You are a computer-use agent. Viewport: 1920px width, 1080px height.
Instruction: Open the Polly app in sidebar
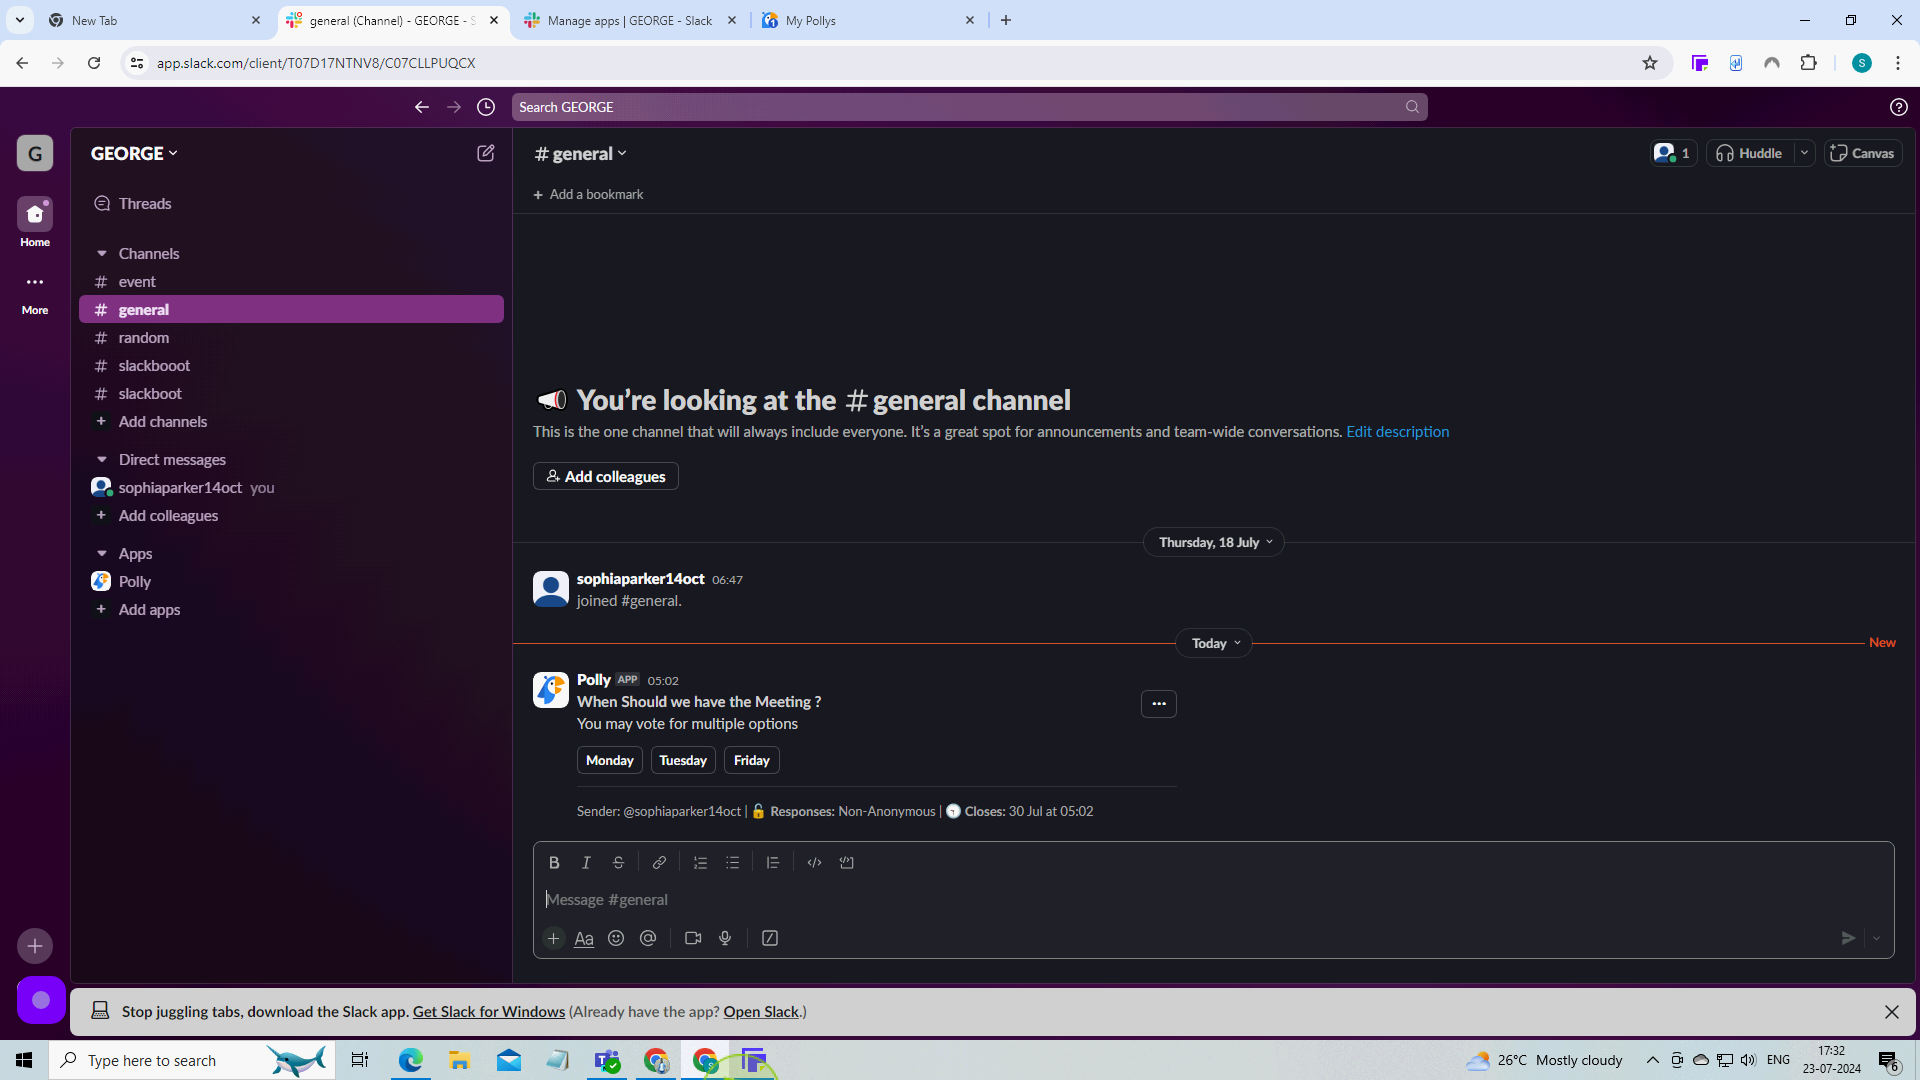tap(291, 582)
